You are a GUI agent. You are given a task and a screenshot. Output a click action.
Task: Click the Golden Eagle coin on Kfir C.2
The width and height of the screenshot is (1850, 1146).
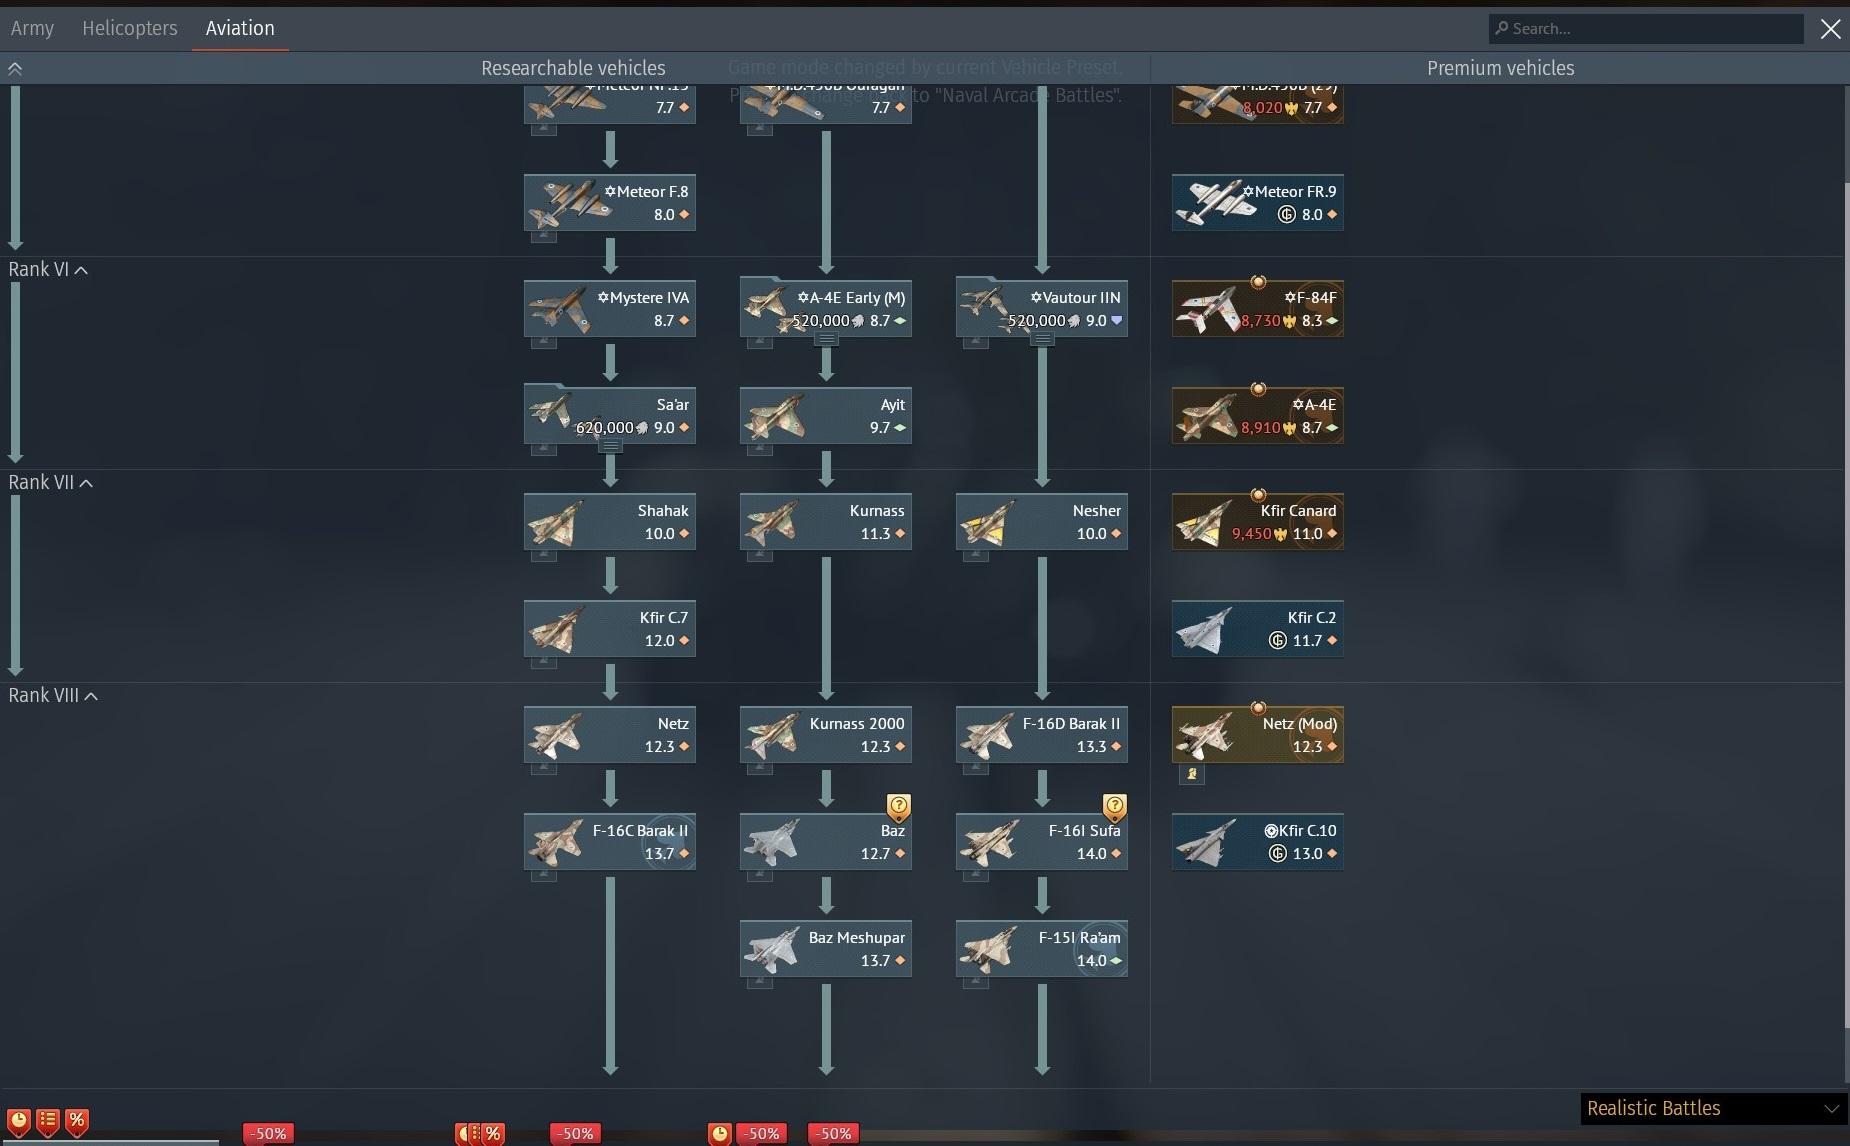pos(1277,641)
